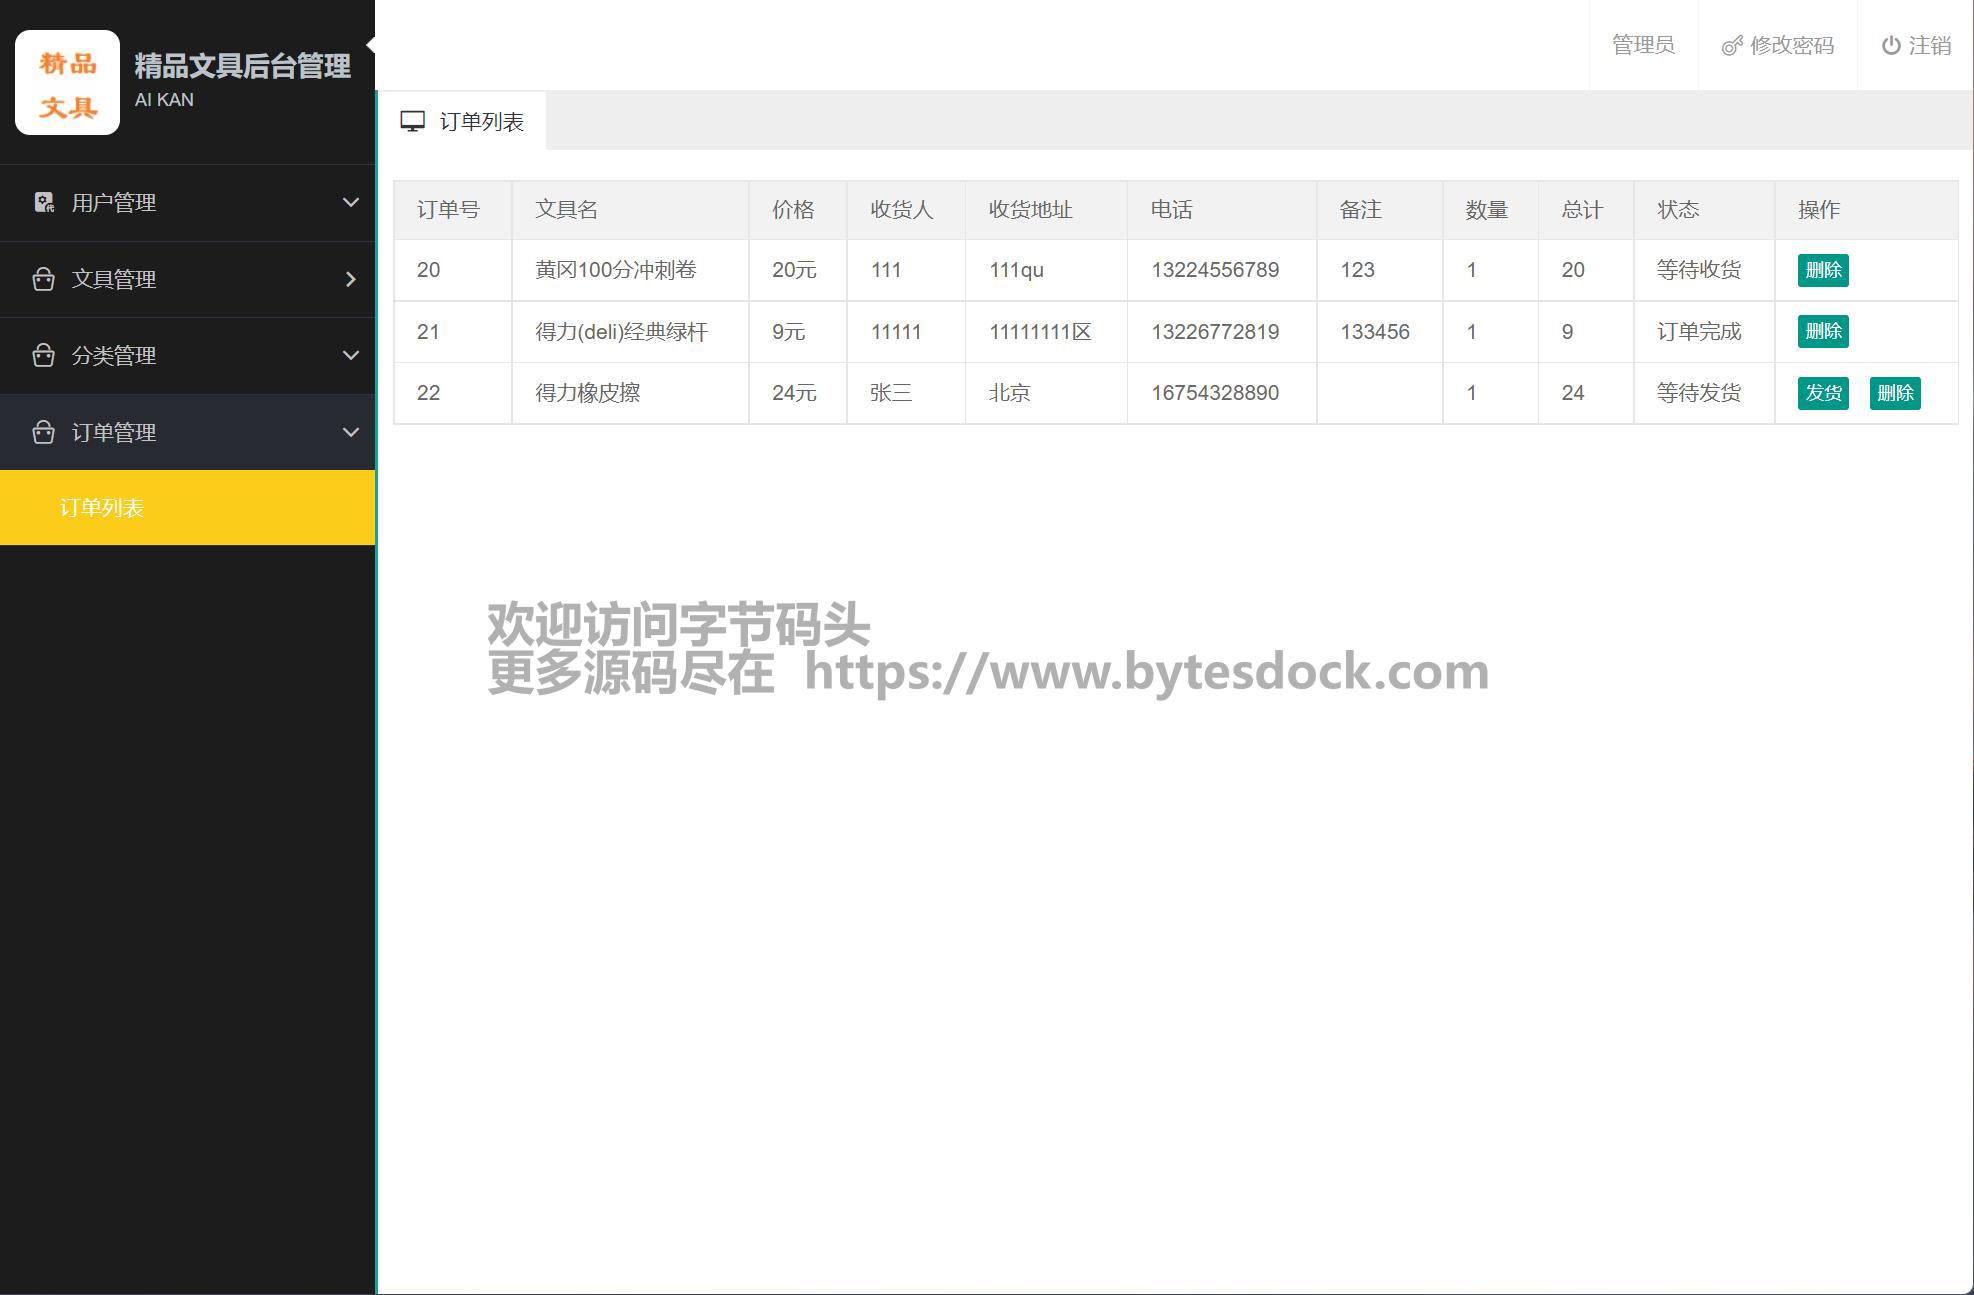Click the 文具管理 shopping bag icon
1974x1295 pixels.
click(43, 279)
